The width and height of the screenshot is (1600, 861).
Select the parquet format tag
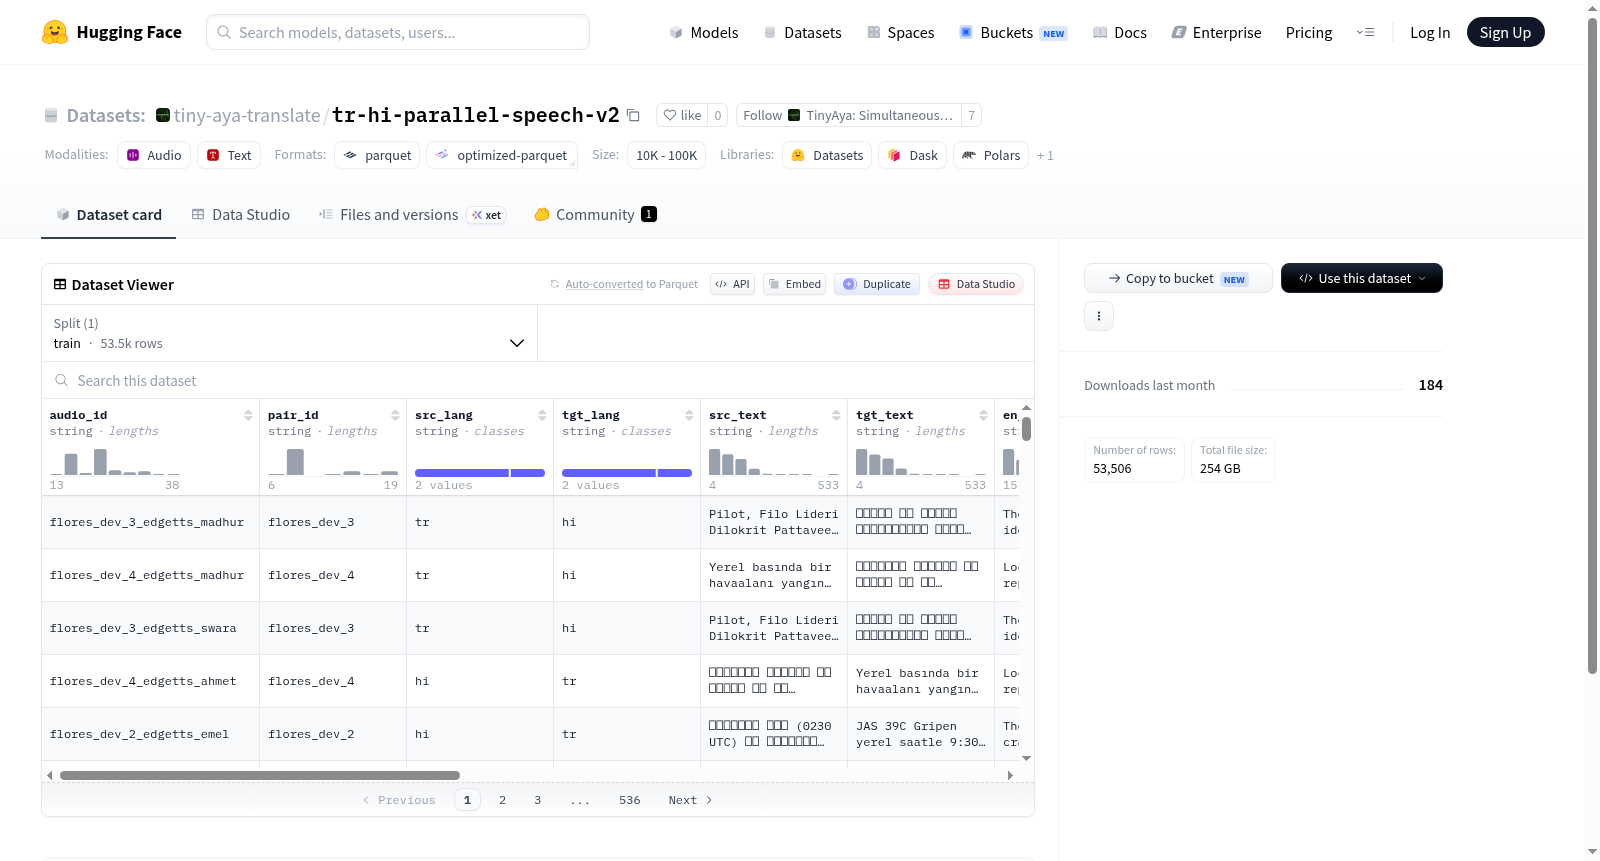pos(377,155)
